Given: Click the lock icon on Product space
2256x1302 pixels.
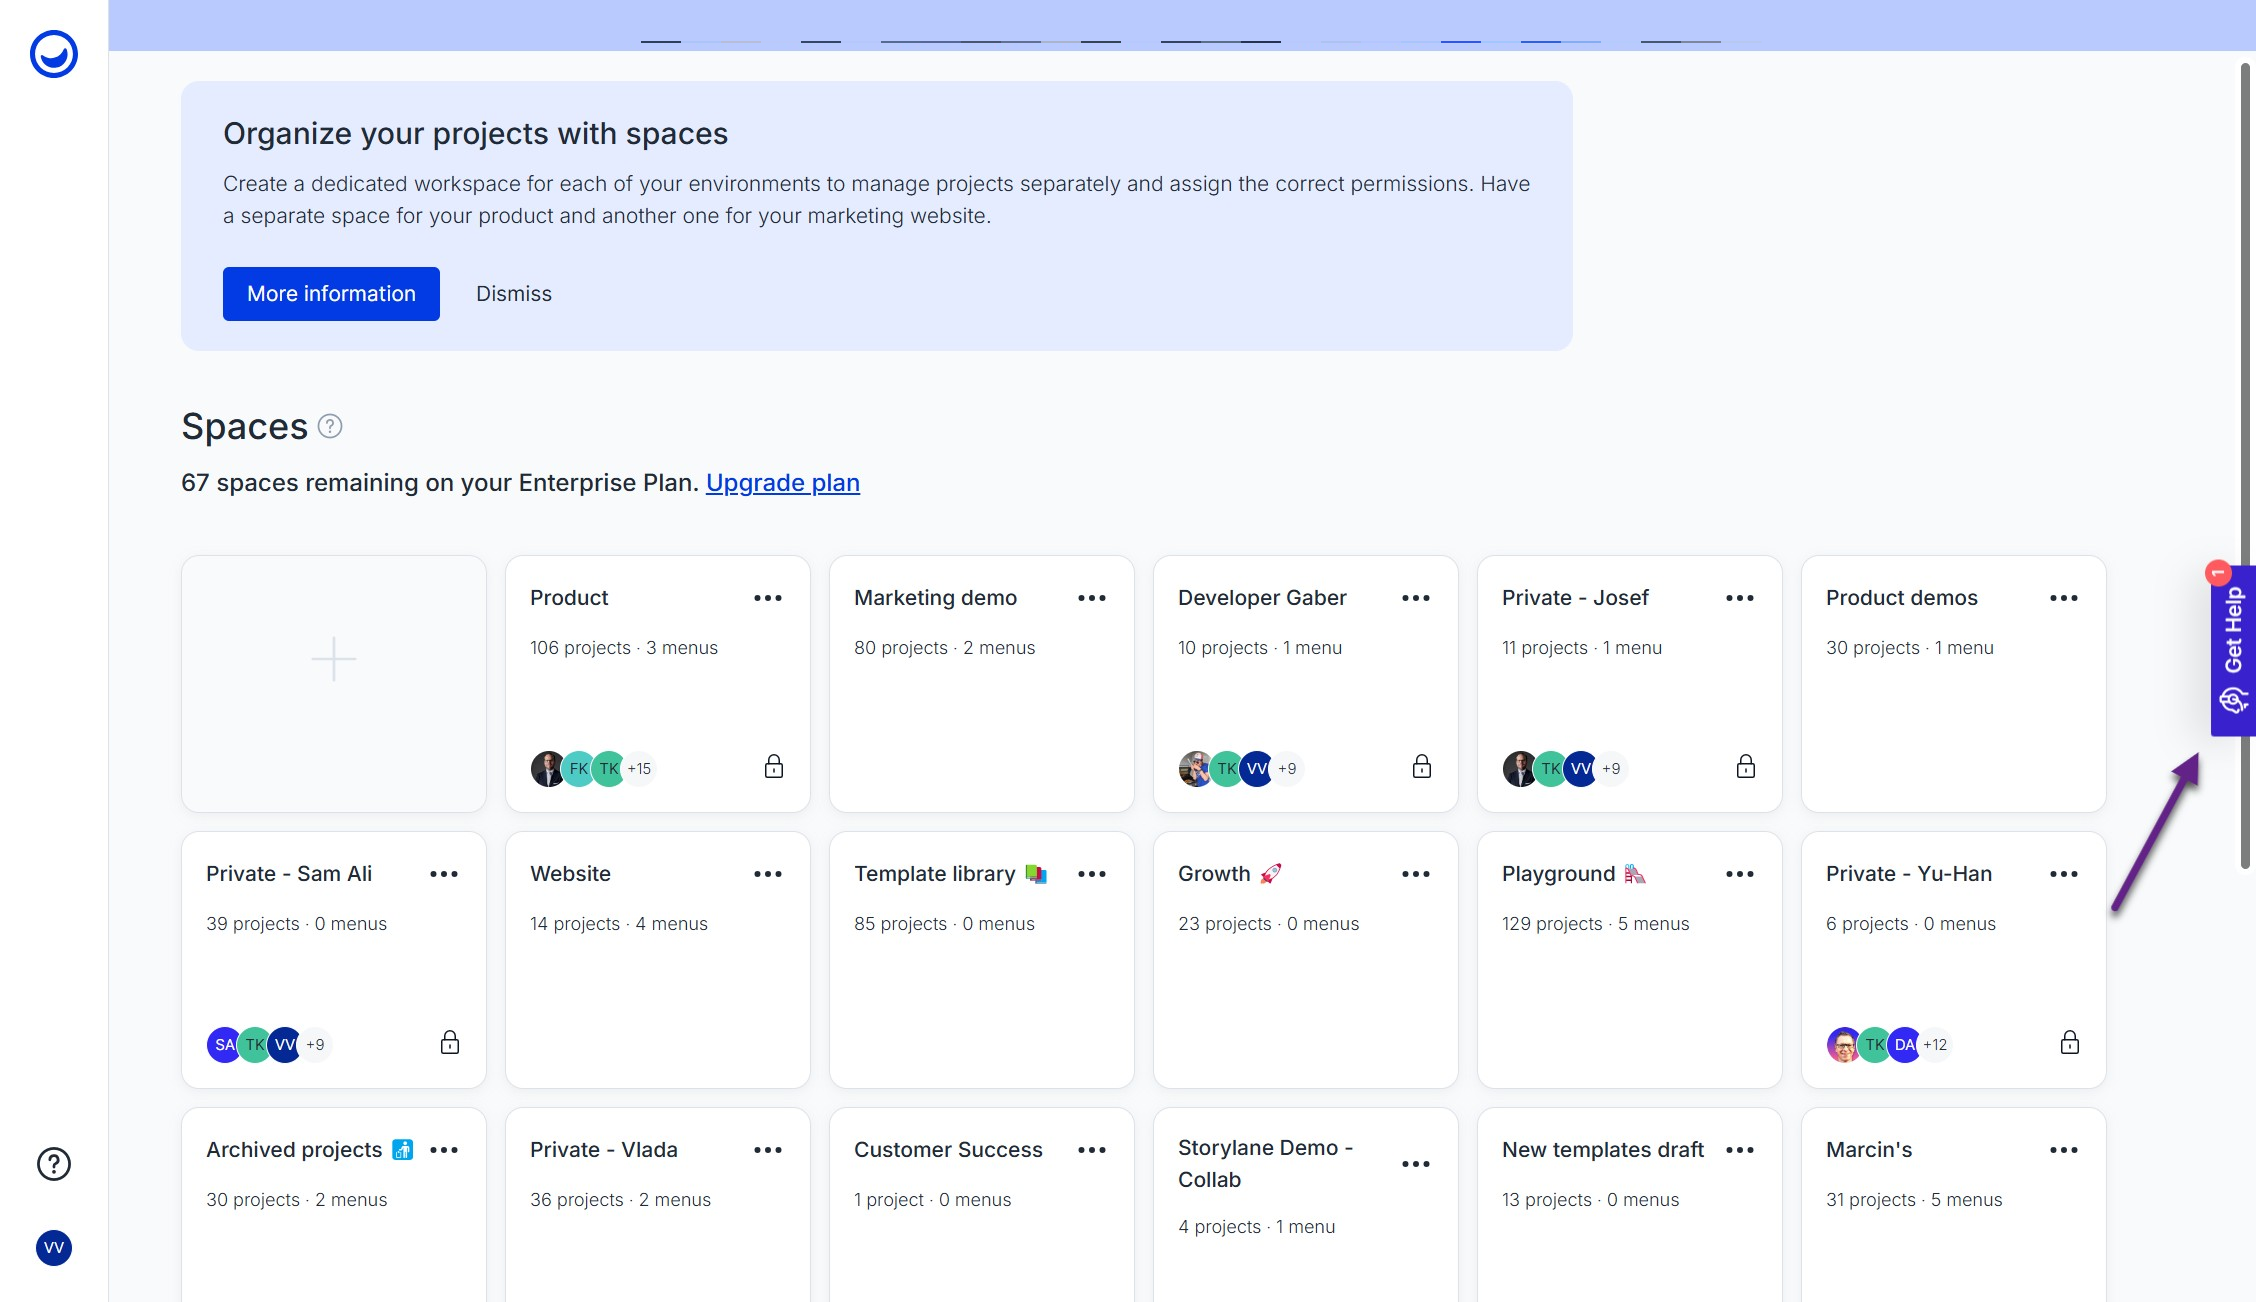Looking at the screenshot, I should click(774, 767).
